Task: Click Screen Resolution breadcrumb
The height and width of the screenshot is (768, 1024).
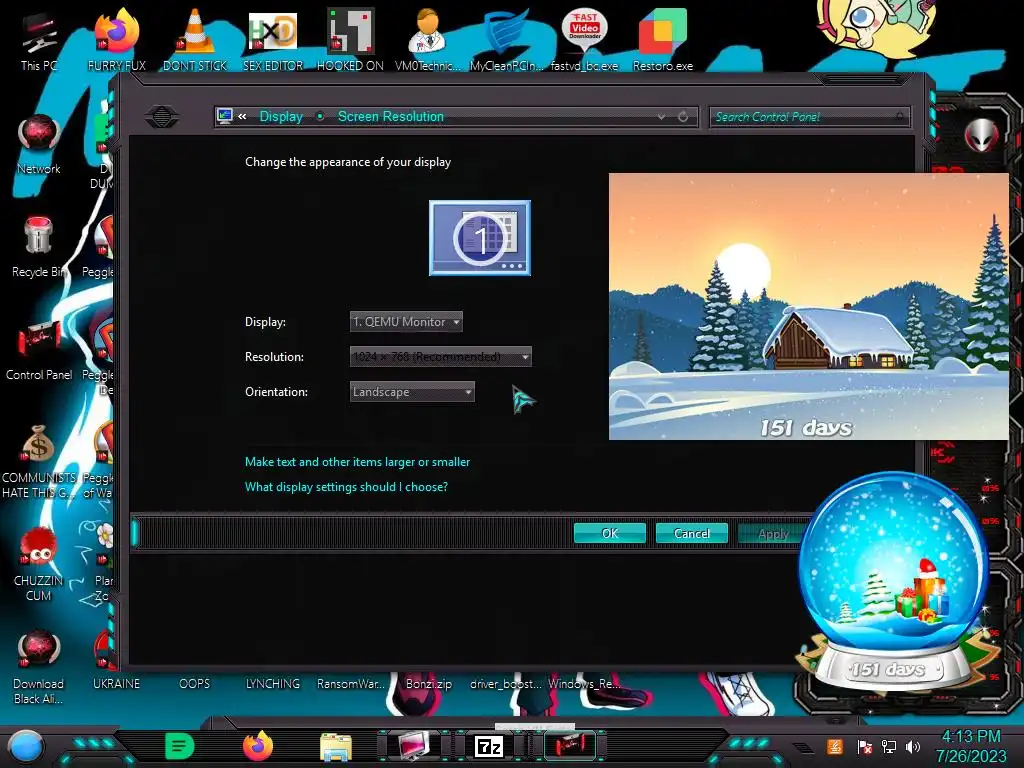Action: coord(391,116)
